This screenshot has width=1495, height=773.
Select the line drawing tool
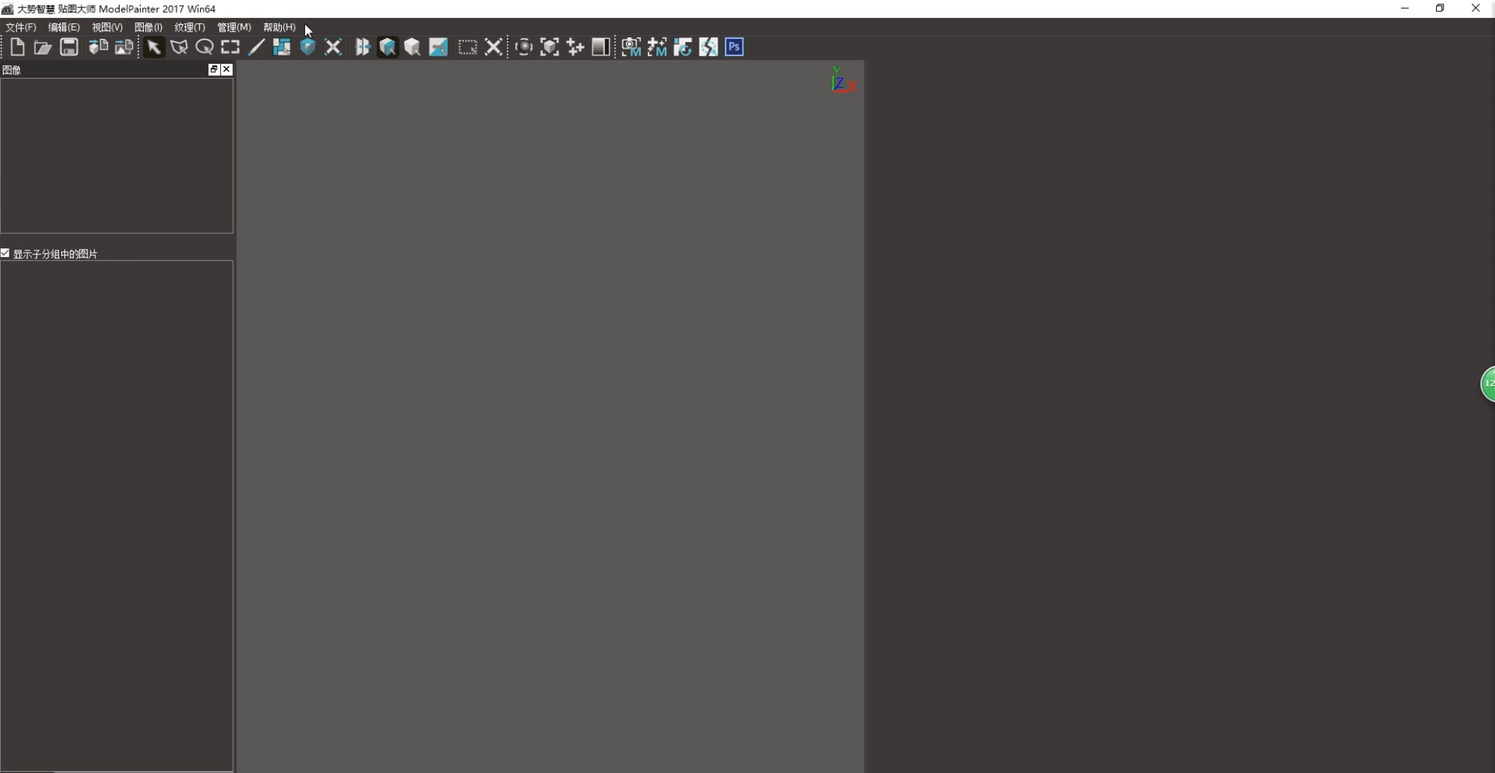point(256,46)
